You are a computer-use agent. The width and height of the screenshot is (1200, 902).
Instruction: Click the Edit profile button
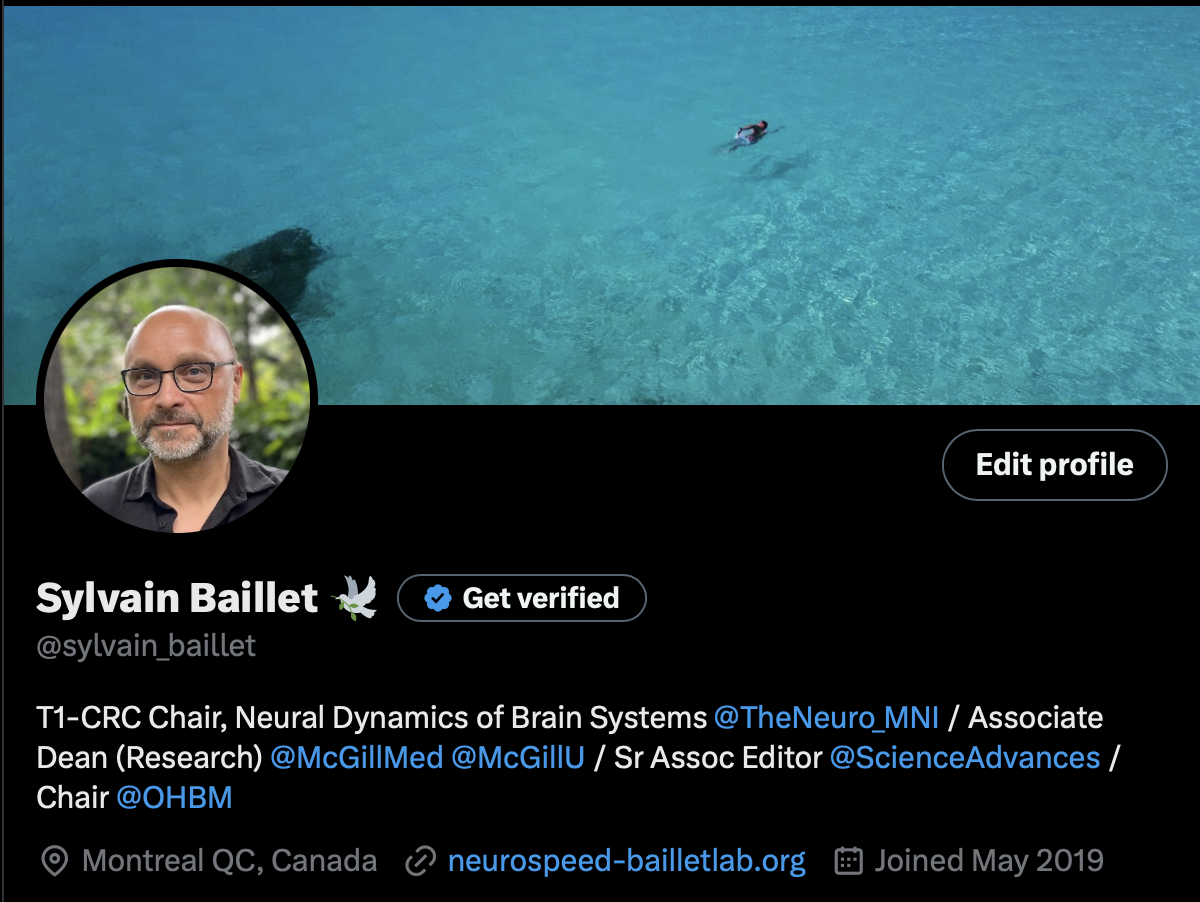(x=1054, y=465)
